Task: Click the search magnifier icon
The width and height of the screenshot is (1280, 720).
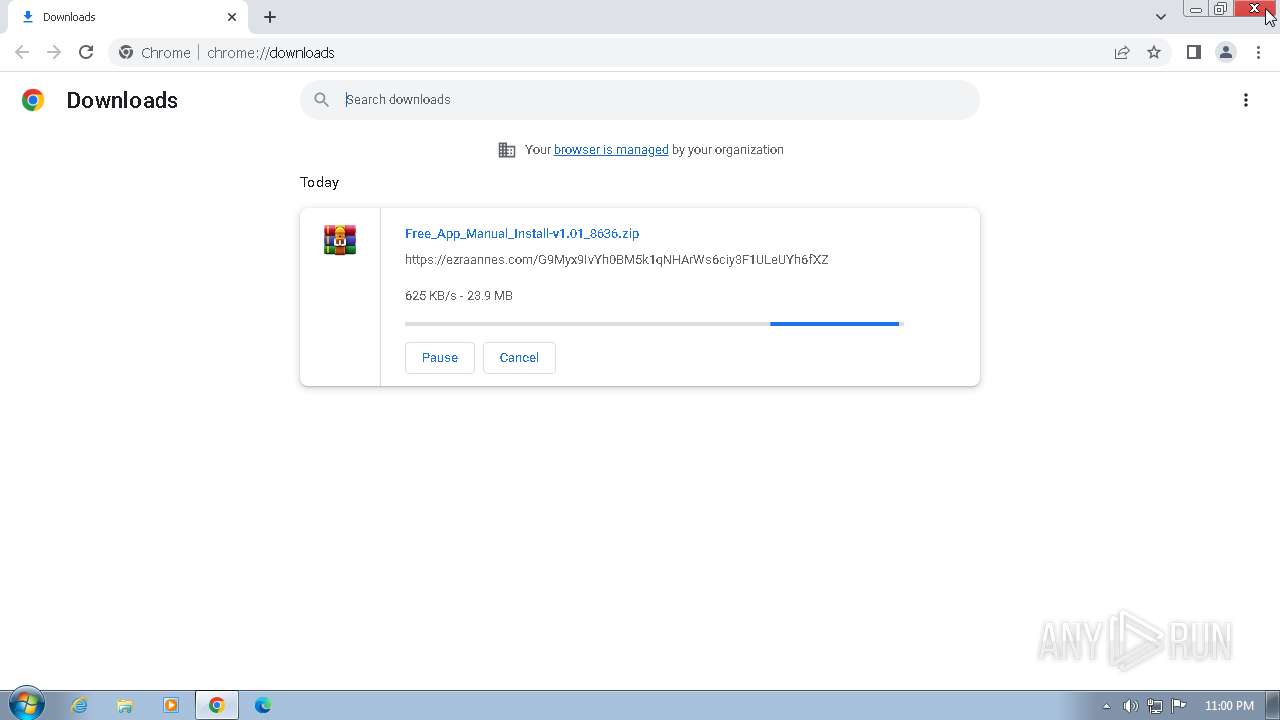Action: tap(321, 99)
